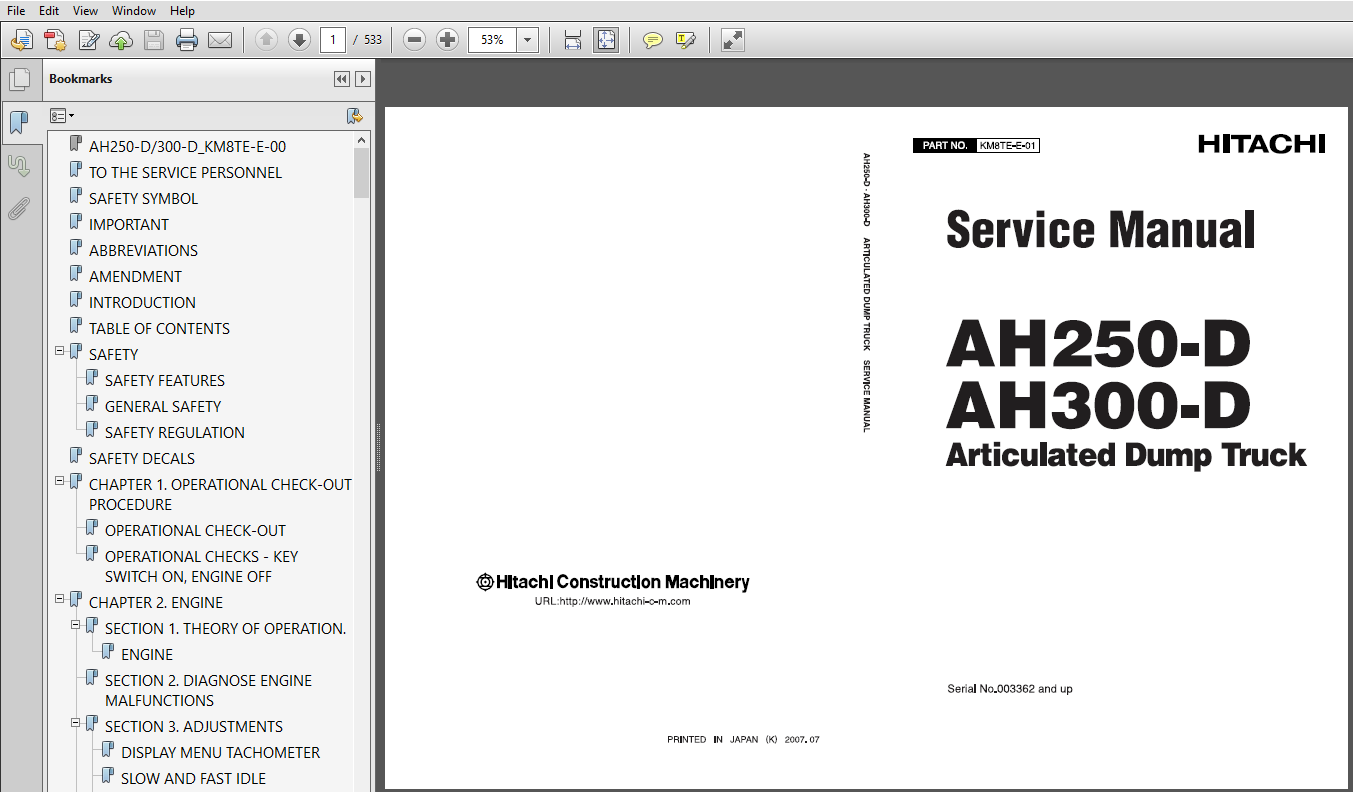
Task: Collapse CHAPTER 1 OPERATIONAL CHECK-OUT PROCEDURE node
Action: [x=60, y=481]
